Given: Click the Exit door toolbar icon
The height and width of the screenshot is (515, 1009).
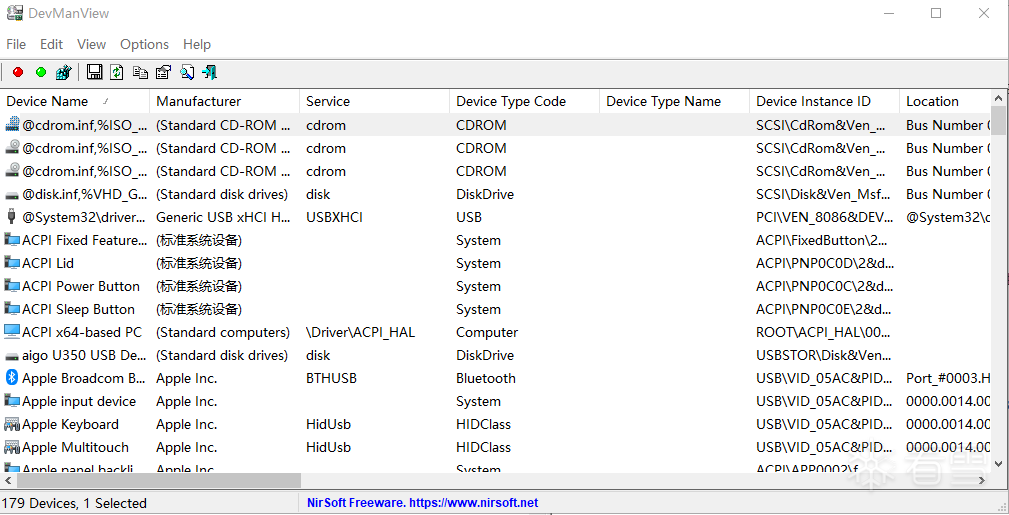Looking at the screenshot, I should point(210,72).
